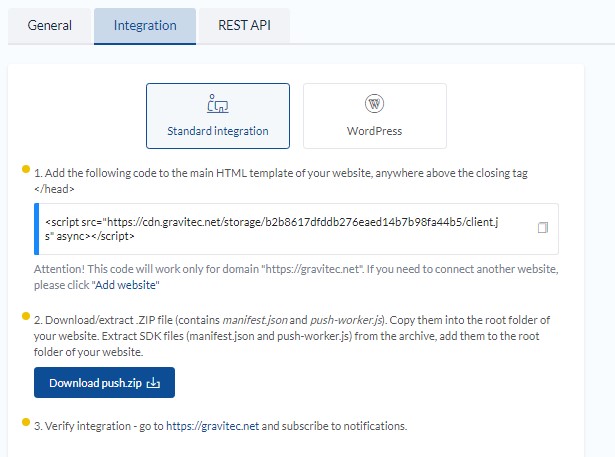Click the yellow bullet beside step 1
This screenshot has width=615, height=457.
(x=26, y=169)
